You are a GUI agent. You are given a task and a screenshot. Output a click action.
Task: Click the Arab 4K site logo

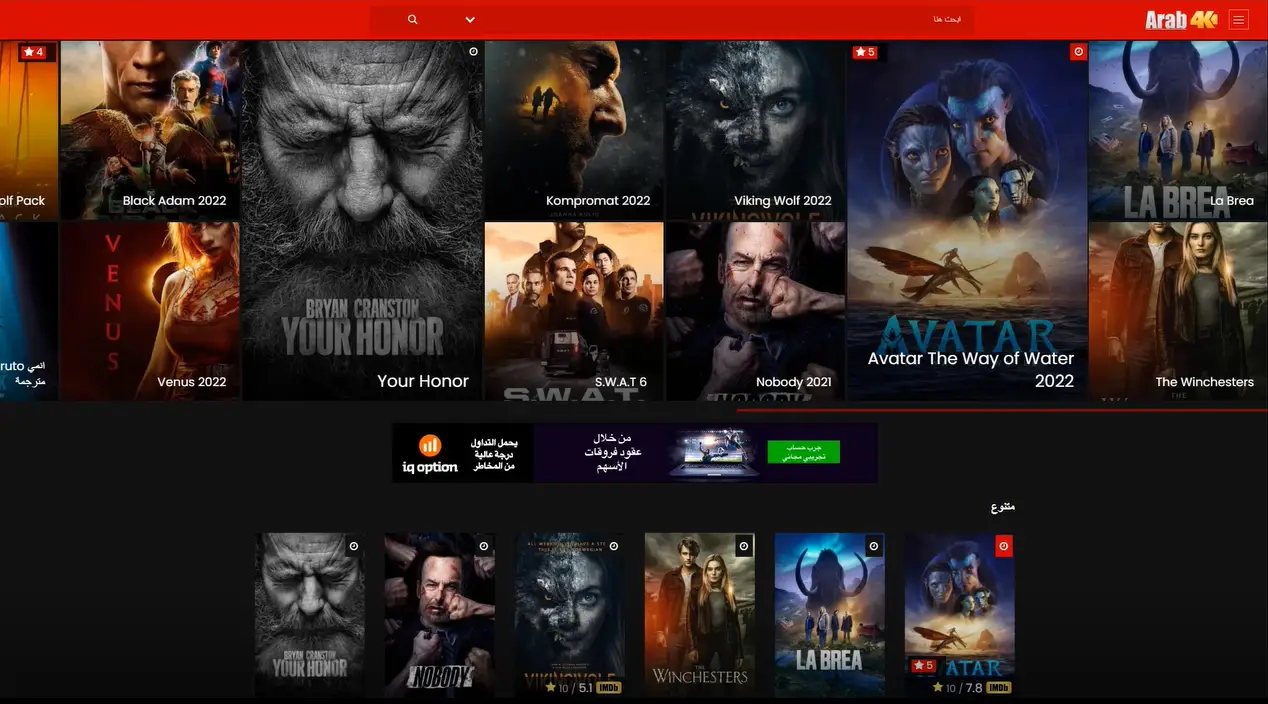coord(1181,20)
